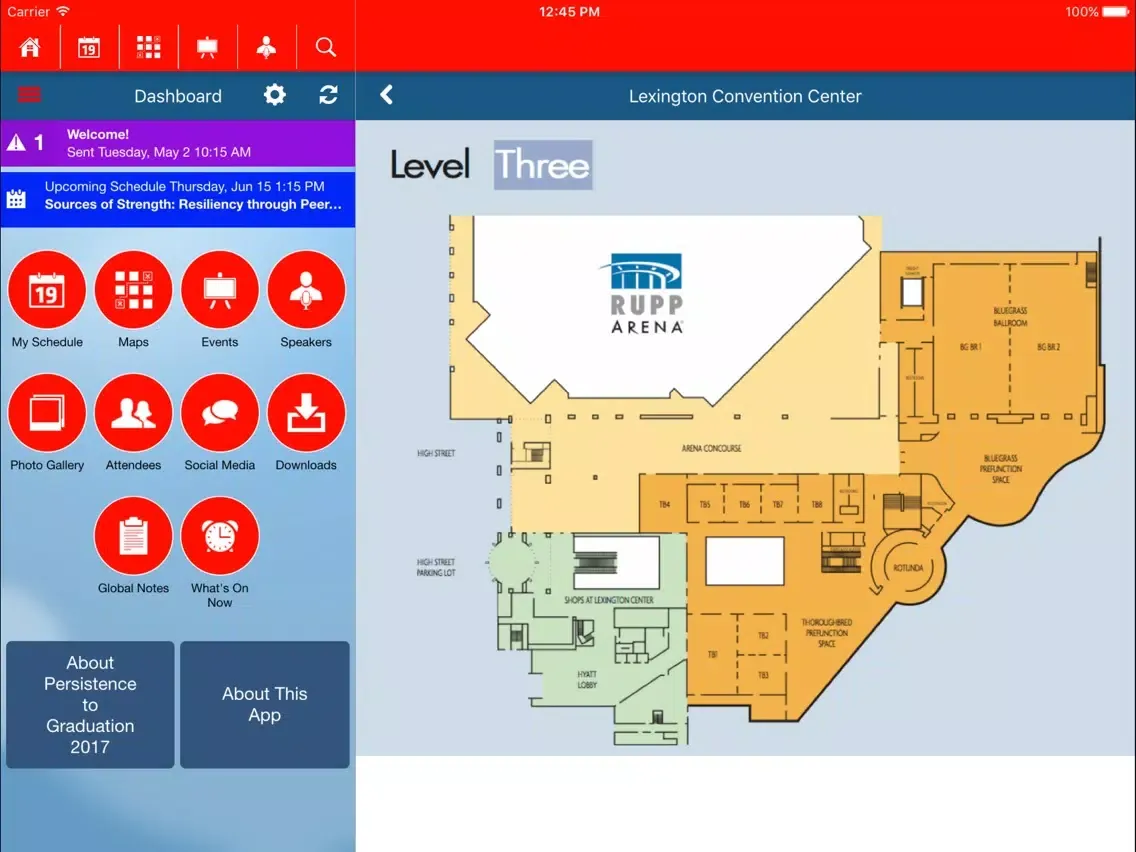This screenshot has width=1136, height=852.
Task: Tap room TB4 on the map
Action: point(664,504)
